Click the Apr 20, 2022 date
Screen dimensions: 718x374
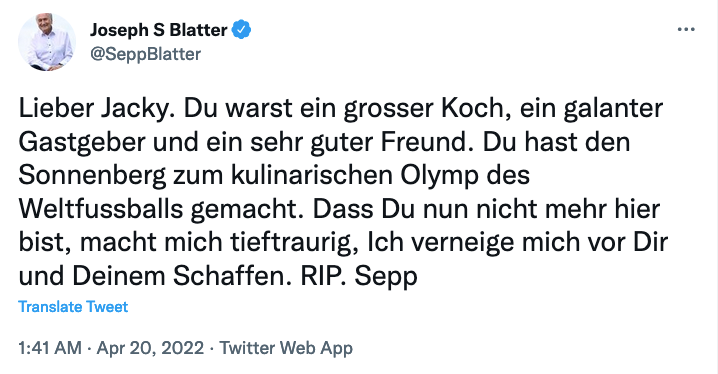click(x=150, y=348)
